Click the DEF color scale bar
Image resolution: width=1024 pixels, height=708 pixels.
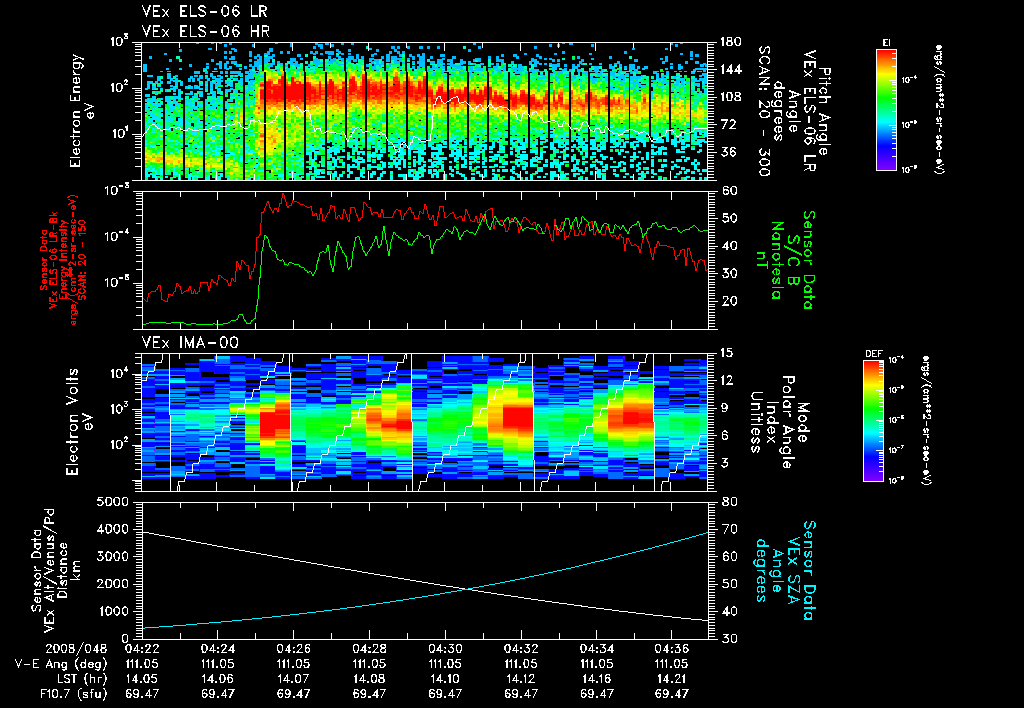point(873,421)
